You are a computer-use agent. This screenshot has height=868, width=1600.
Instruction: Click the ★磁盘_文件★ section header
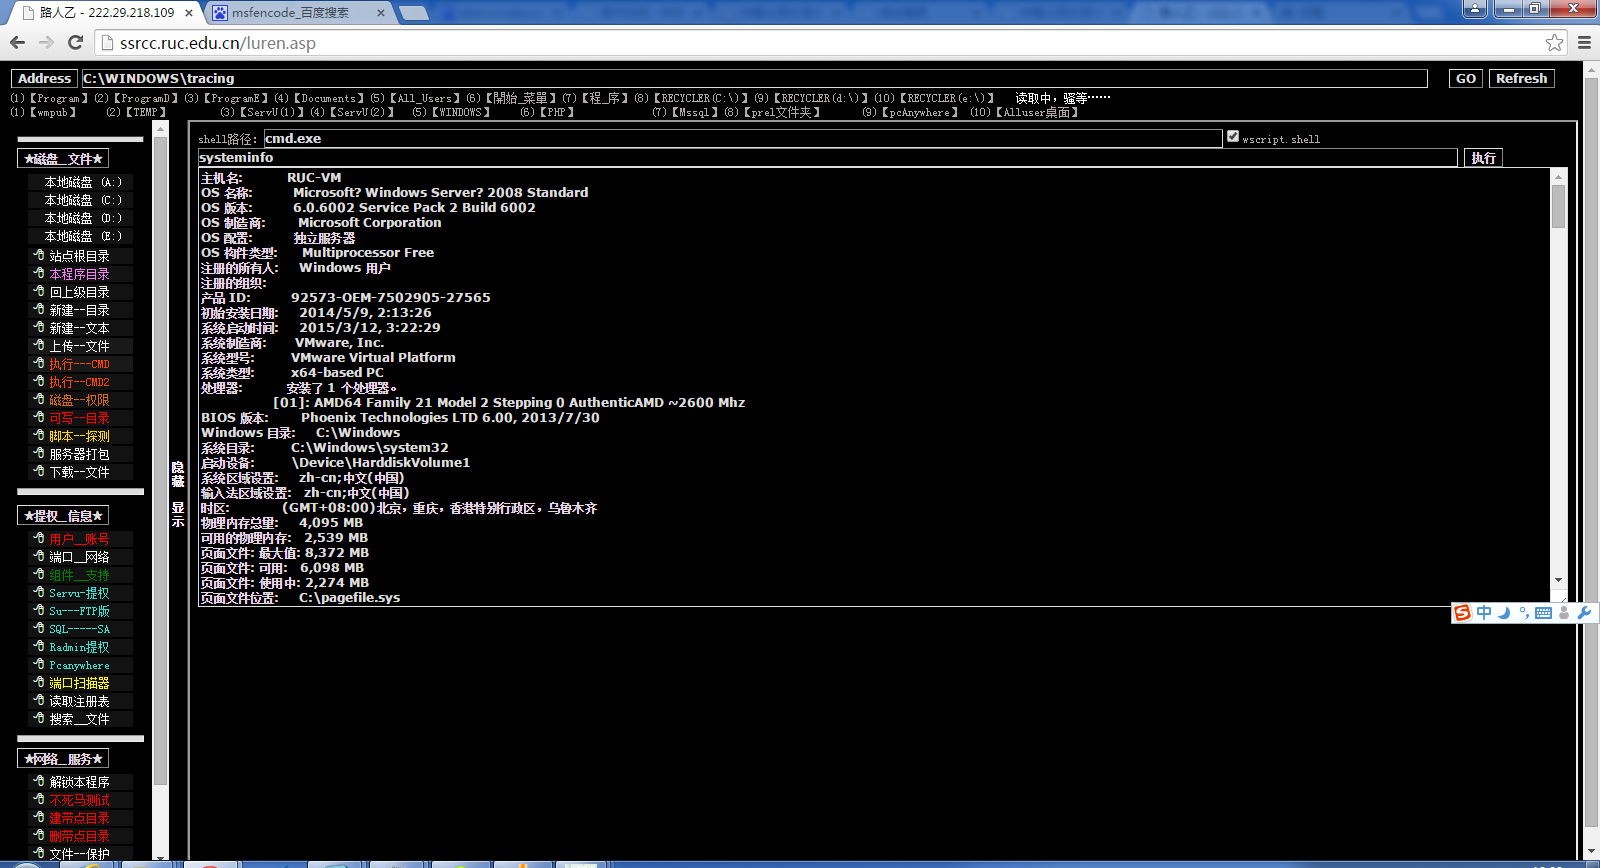coord(63,159)
